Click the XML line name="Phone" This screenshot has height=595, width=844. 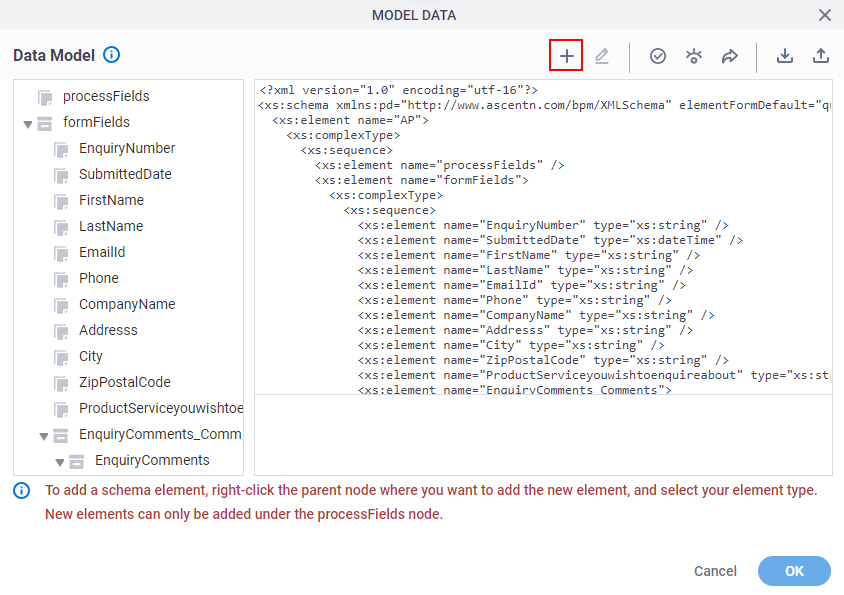(x=515, y=300)
